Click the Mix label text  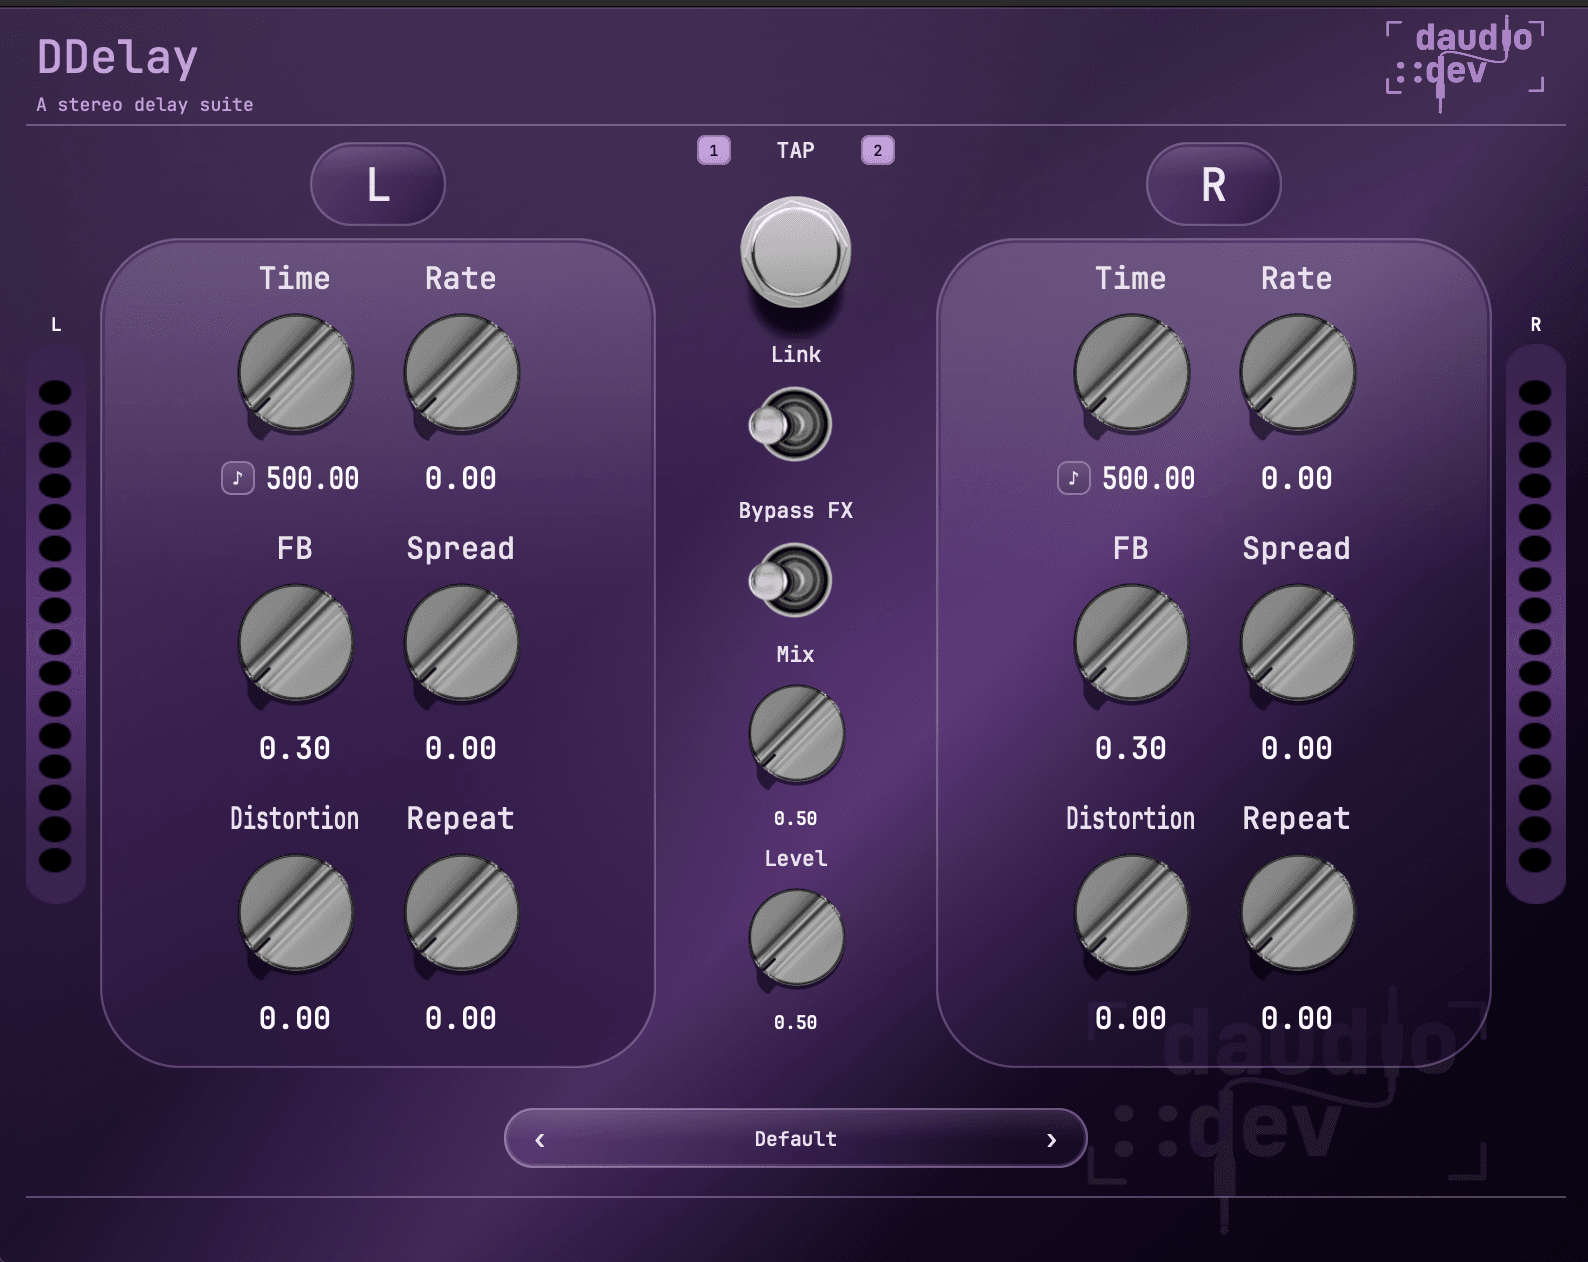click(x=796, y=654)
